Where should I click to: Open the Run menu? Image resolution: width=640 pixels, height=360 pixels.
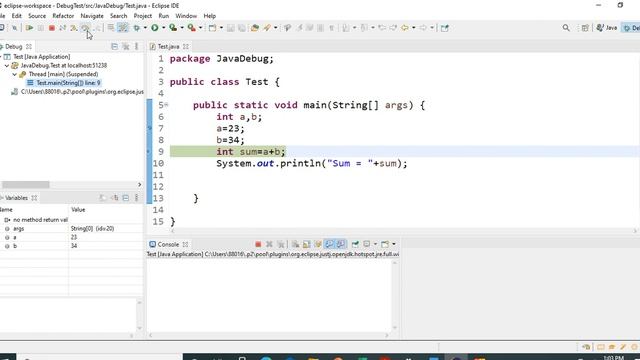[x=164, y=16]
